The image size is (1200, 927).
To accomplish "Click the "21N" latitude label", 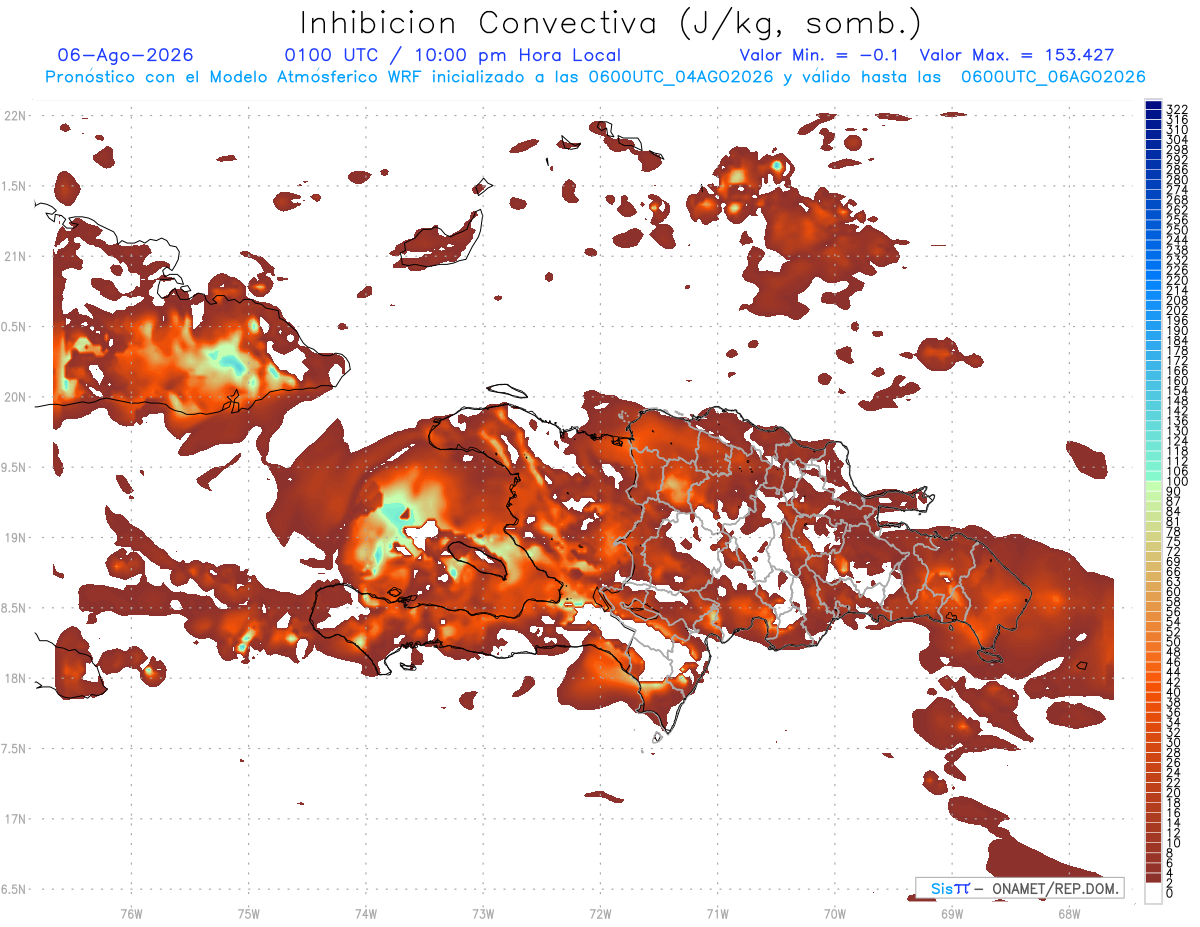I will point(14,256).
